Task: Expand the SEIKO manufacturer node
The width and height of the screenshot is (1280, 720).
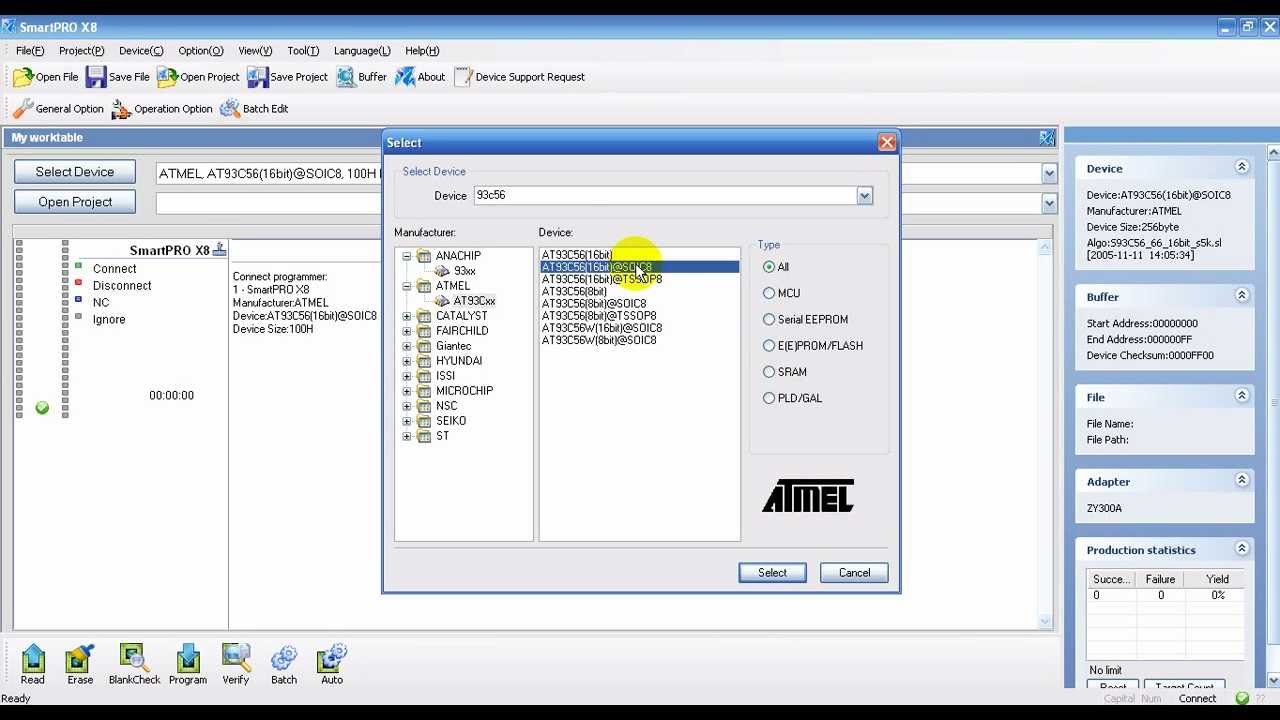Action: coord(407,421)
